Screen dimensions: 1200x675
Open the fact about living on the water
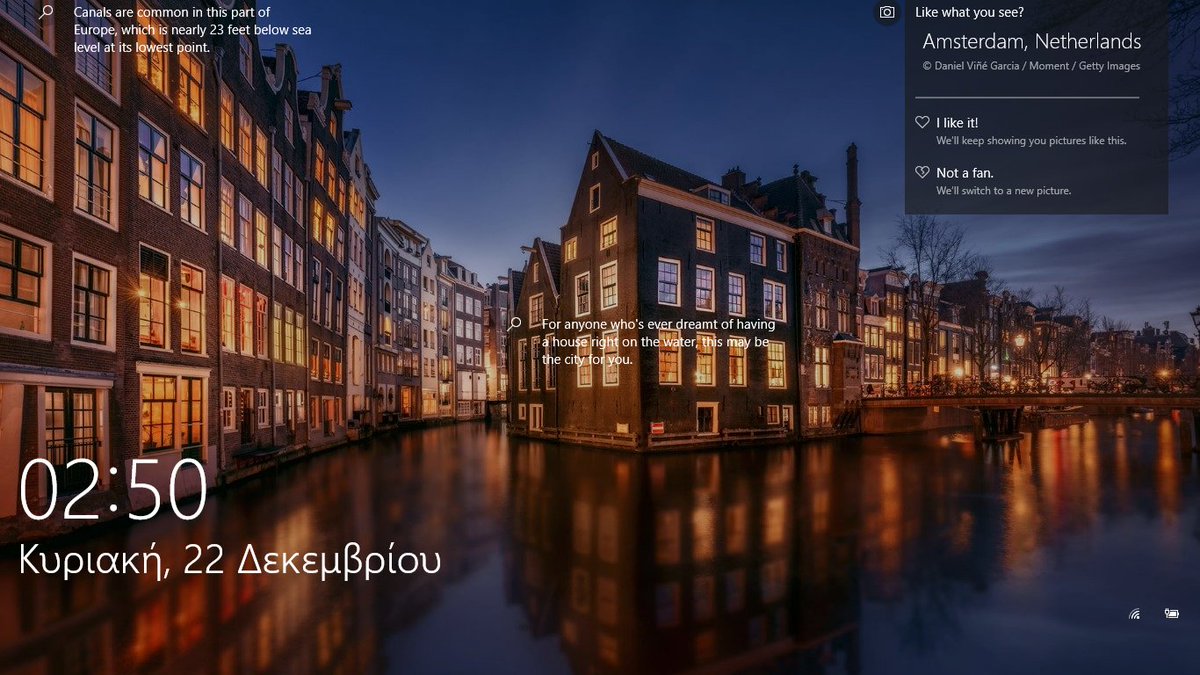click(655, 341)
